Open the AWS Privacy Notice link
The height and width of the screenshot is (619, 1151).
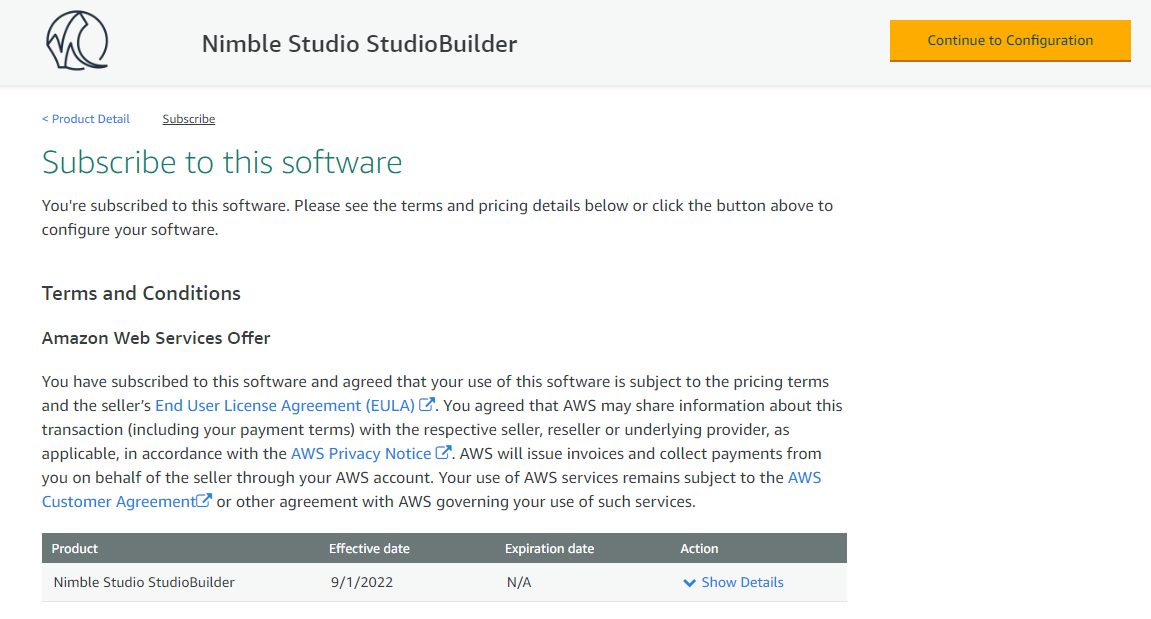click(361, 454)
